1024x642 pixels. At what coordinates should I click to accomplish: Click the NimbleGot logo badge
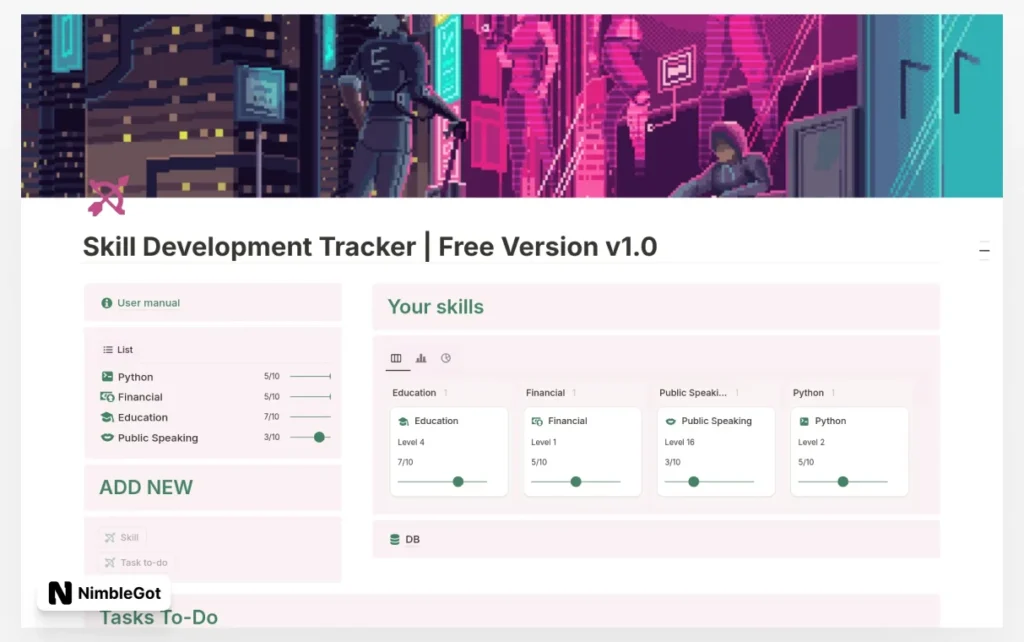(104, 593)
